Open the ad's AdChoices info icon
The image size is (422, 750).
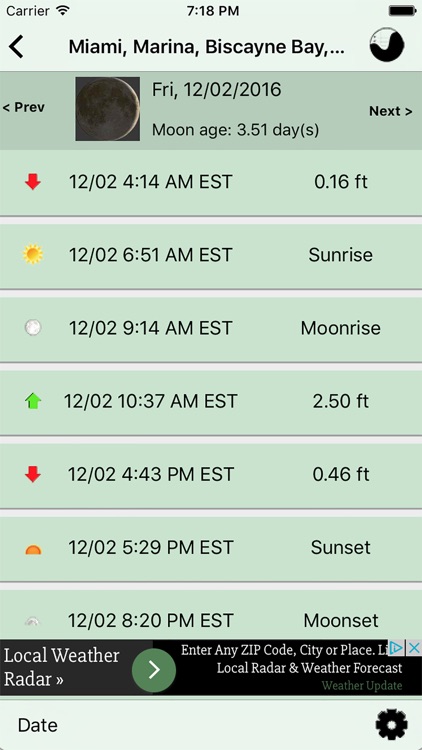pyautogui.click(x=397, y=648)
